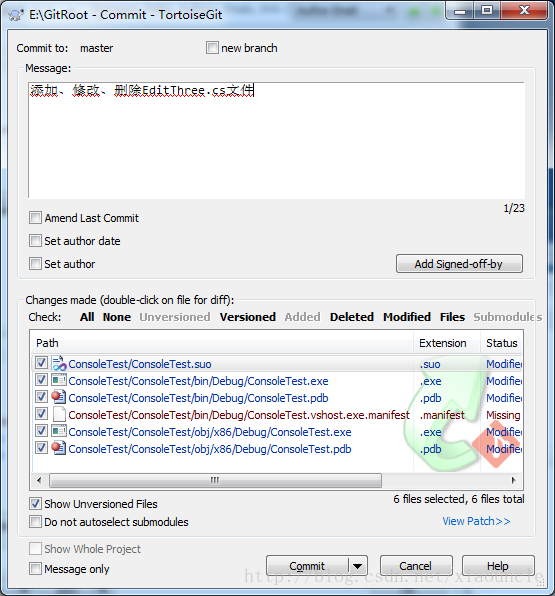
Task: Select ConsoleTest/ConsoleTest.suo row
Action: (277, 364)
